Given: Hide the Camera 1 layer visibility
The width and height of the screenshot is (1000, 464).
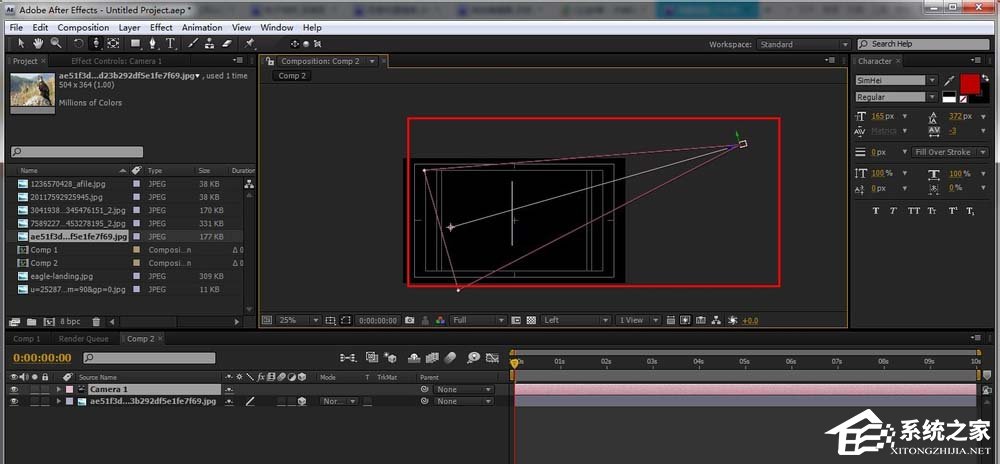Looking at the screenshot, I should pos(14,389).
